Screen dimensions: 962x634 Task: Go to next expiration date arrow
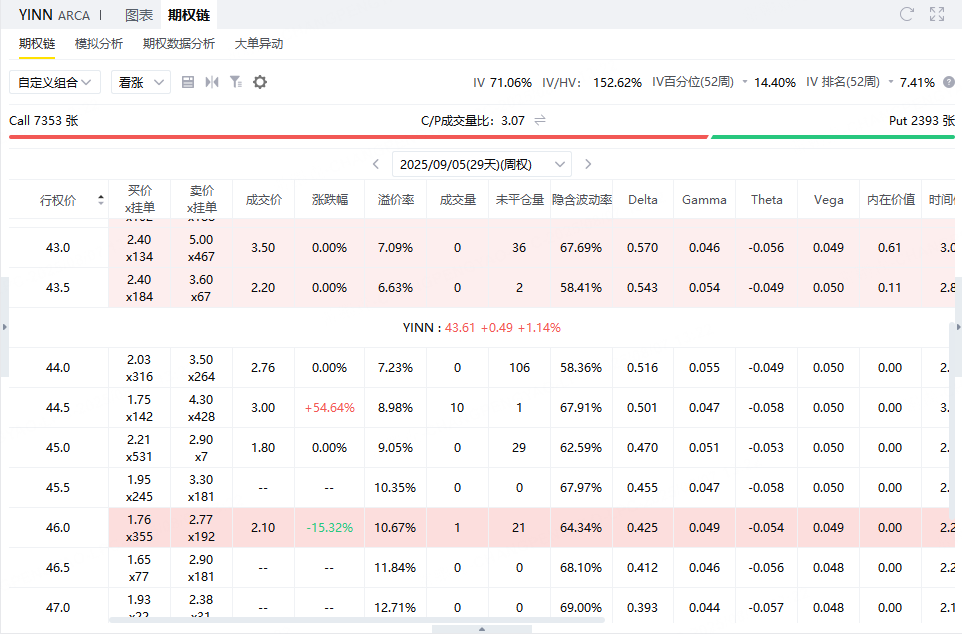tap(588, 164)
